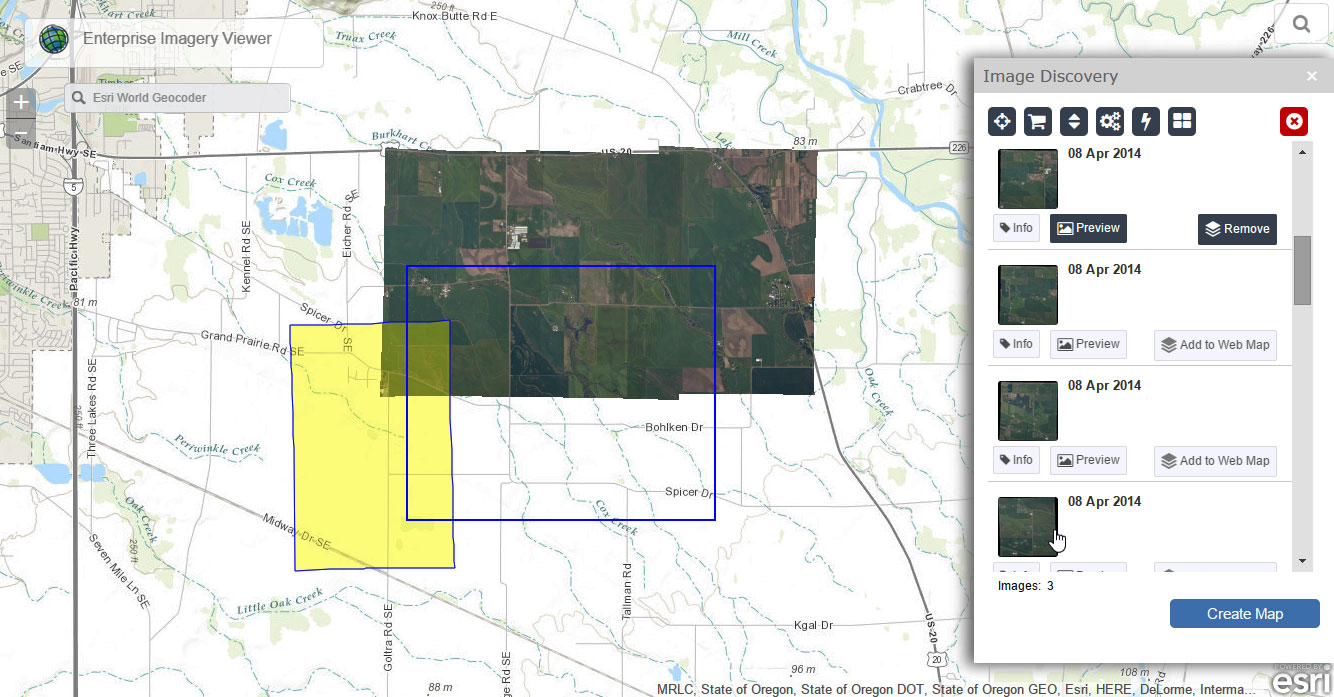Click the lightning bolt icon

click(x=1146, y=122)
